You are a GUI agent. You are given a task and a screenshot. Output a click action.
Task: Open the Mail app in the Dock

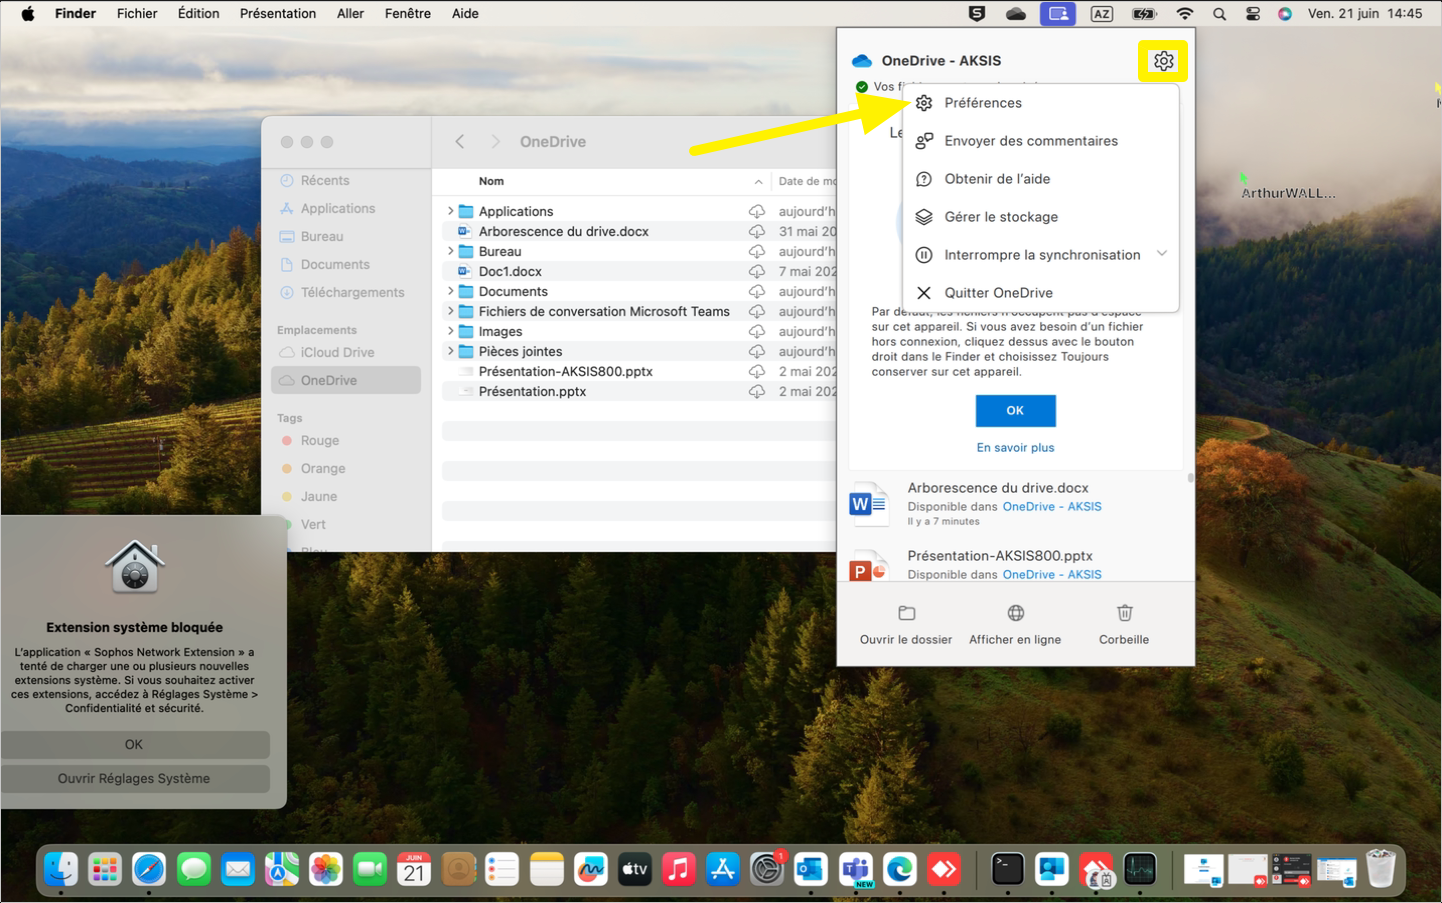[x=238, y=869]
